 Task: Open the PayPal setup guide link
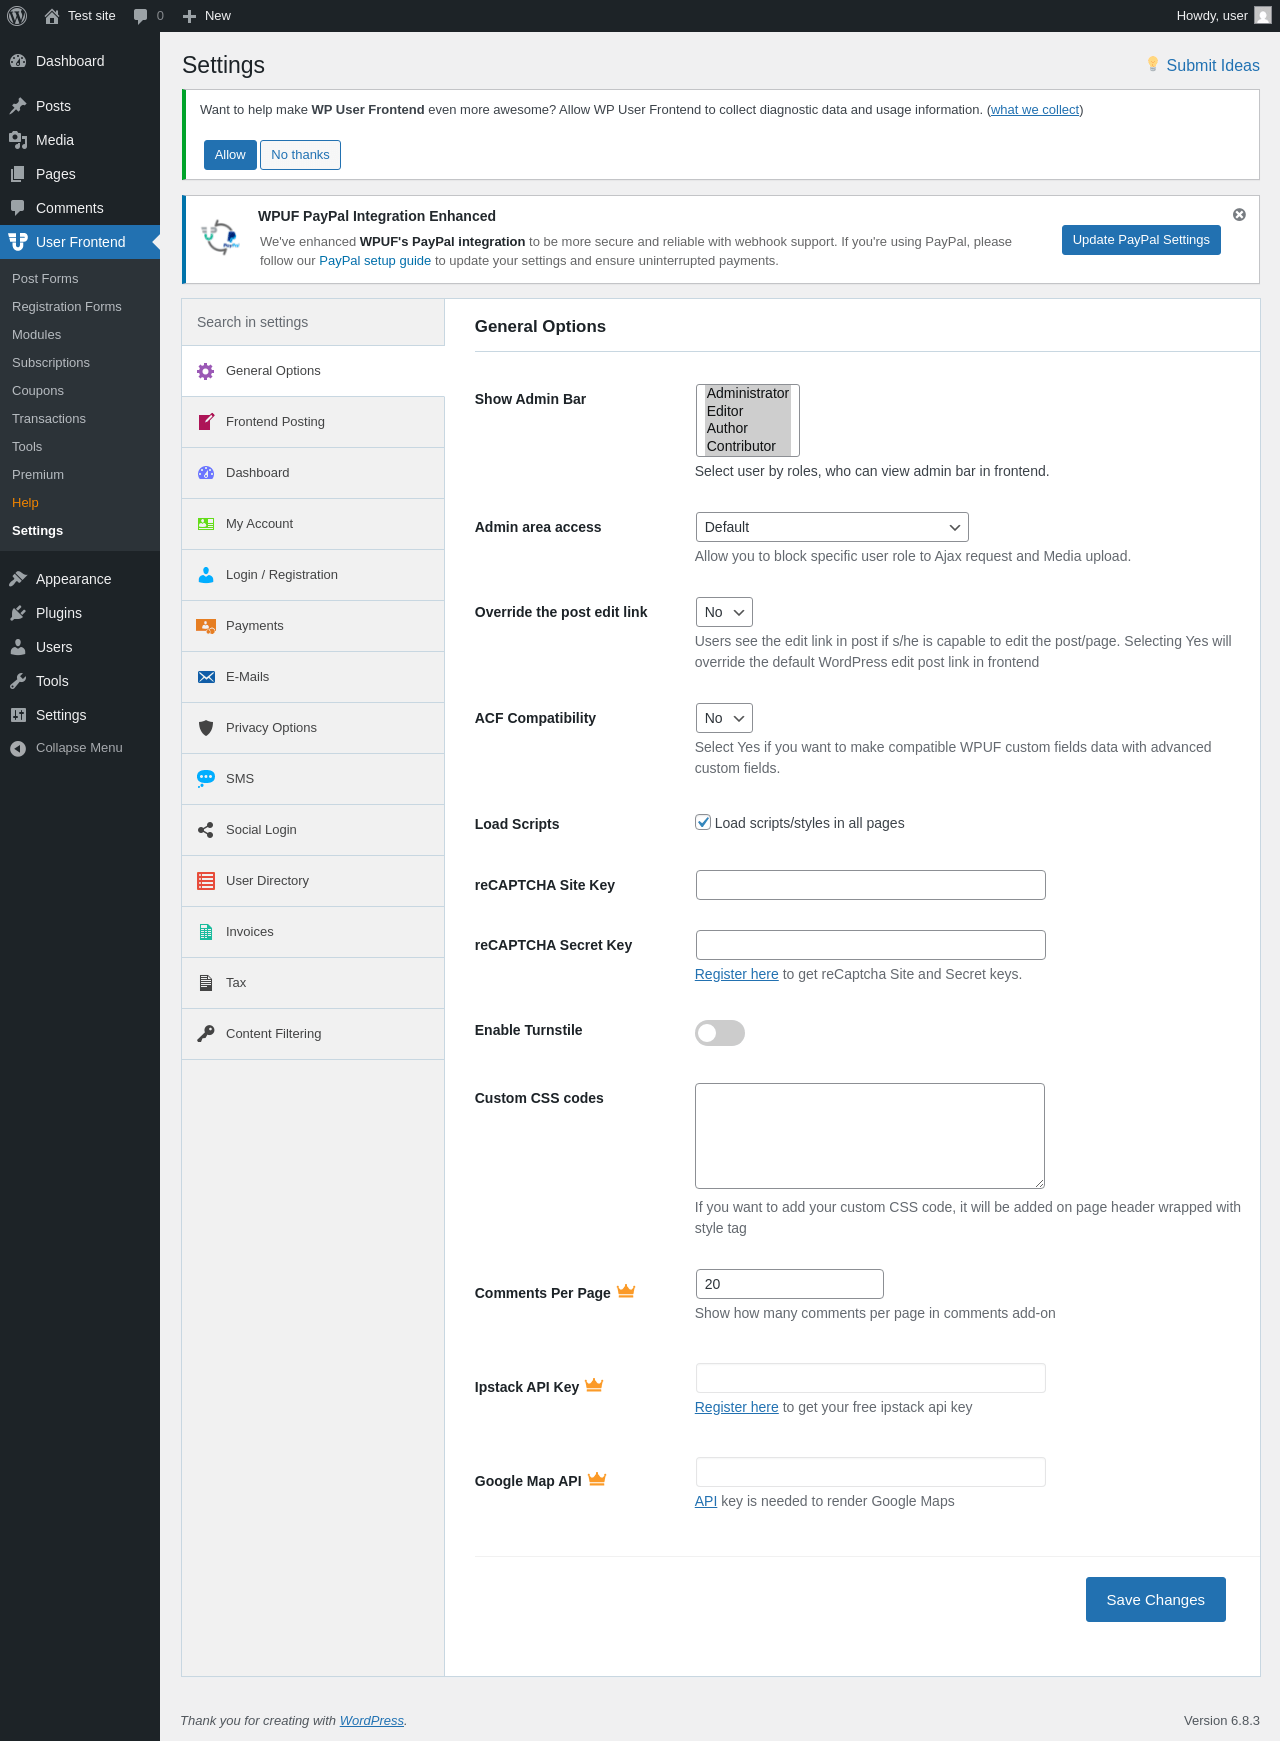(375, 261)
